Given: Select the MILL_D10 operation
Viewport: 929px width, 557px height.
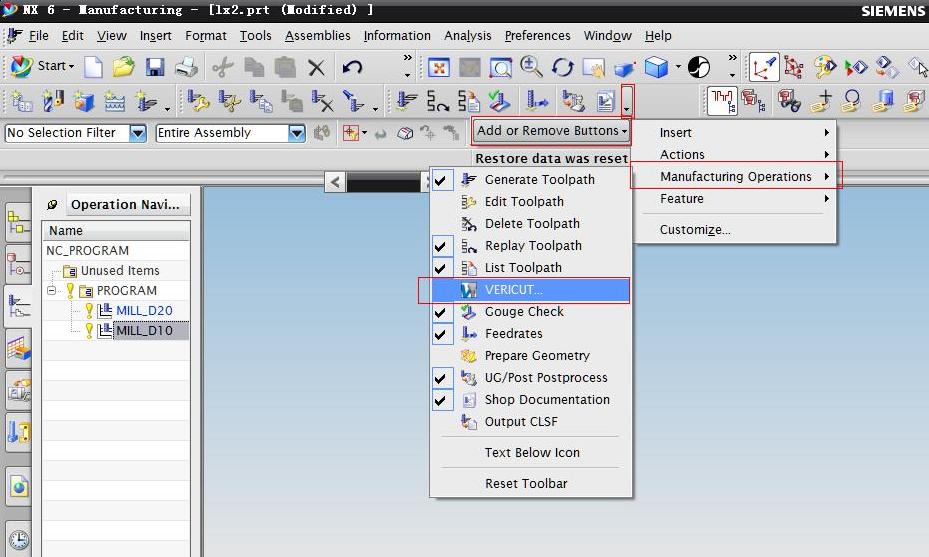Looking at the screenshot, I should [x=144, y=331].
